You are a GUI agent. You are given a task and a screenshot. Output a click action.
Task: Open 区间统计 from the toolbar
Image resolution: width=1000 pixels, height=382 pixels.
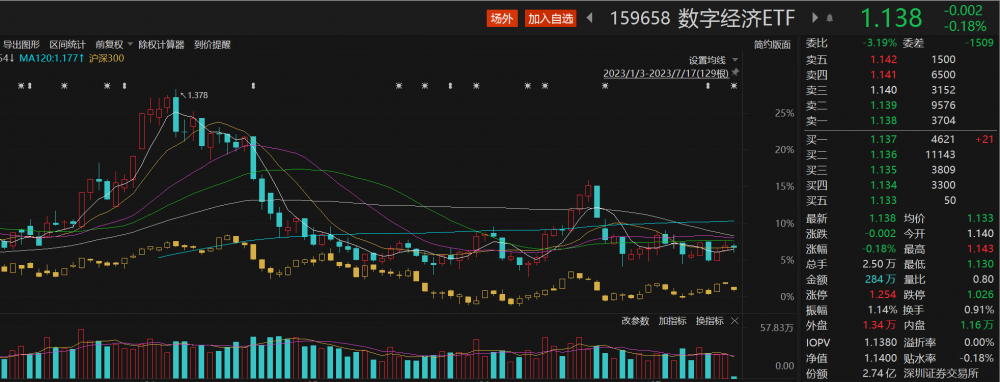(x=68, y=45)
